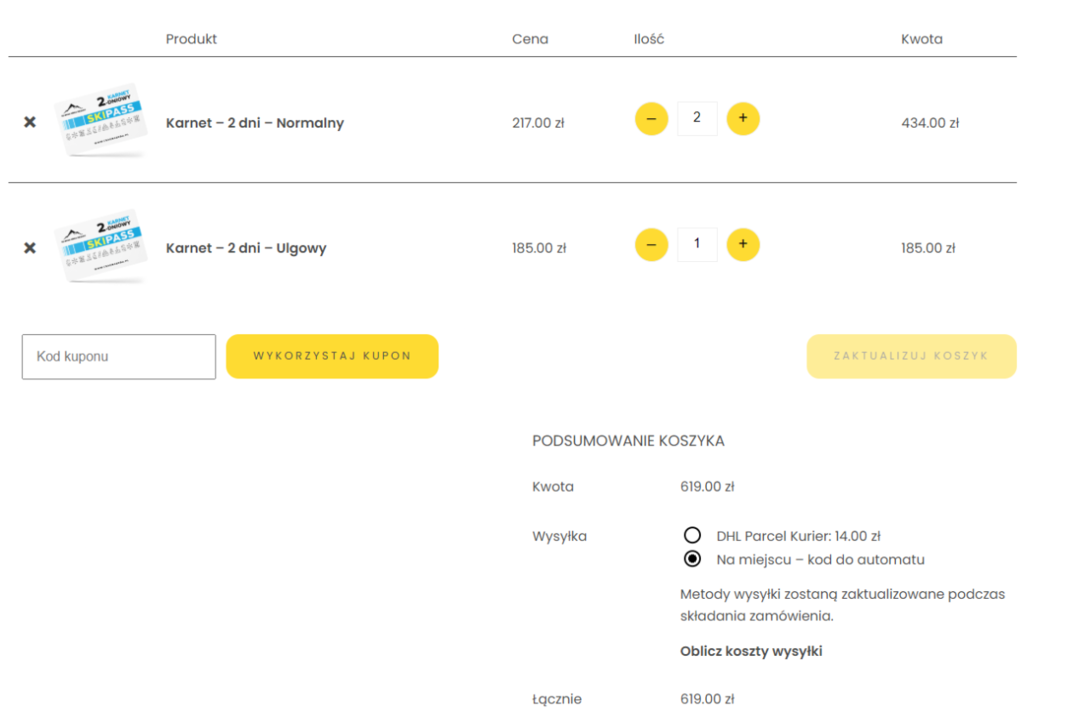Apply coupon with Wykorzystaj Kupon button
Viewport: 1090px width, 723px height.
332,357
